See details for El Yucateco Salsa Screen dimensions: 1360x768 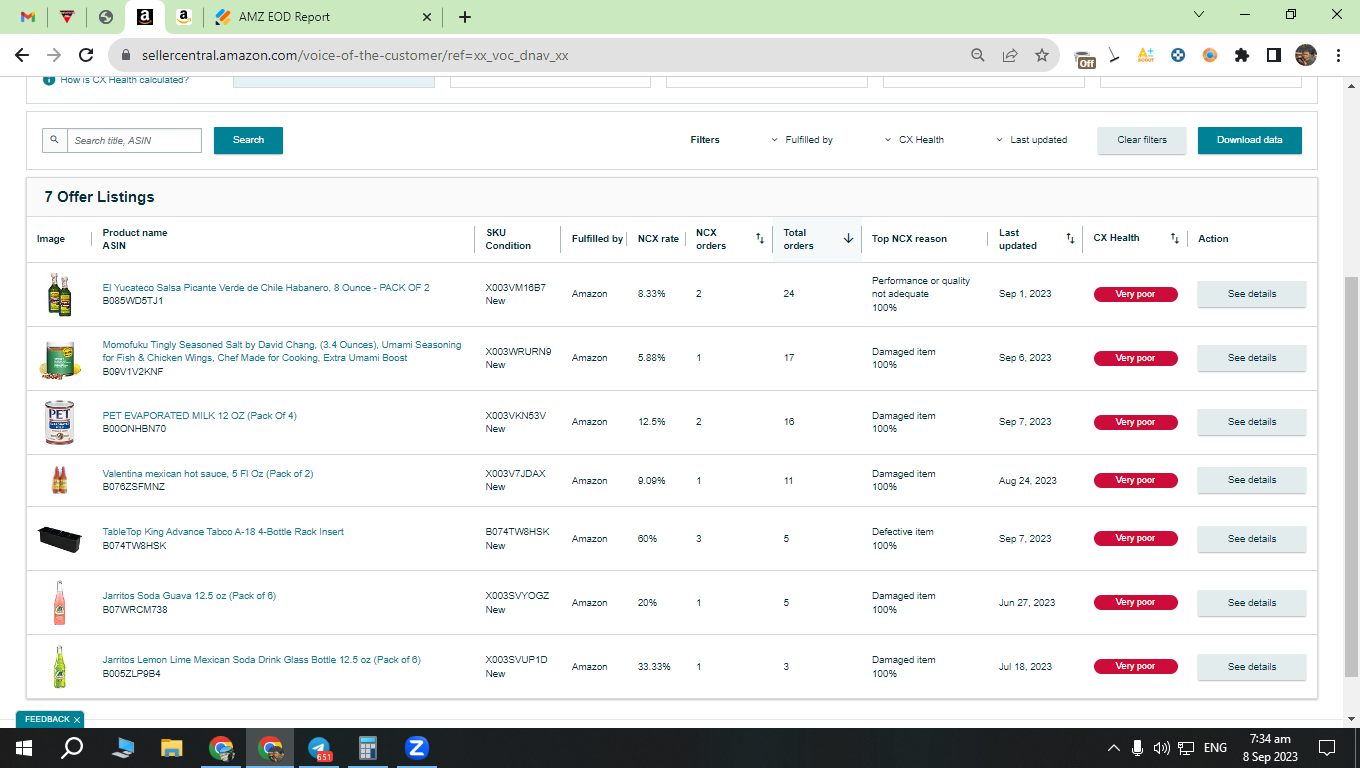(1252, 294)
